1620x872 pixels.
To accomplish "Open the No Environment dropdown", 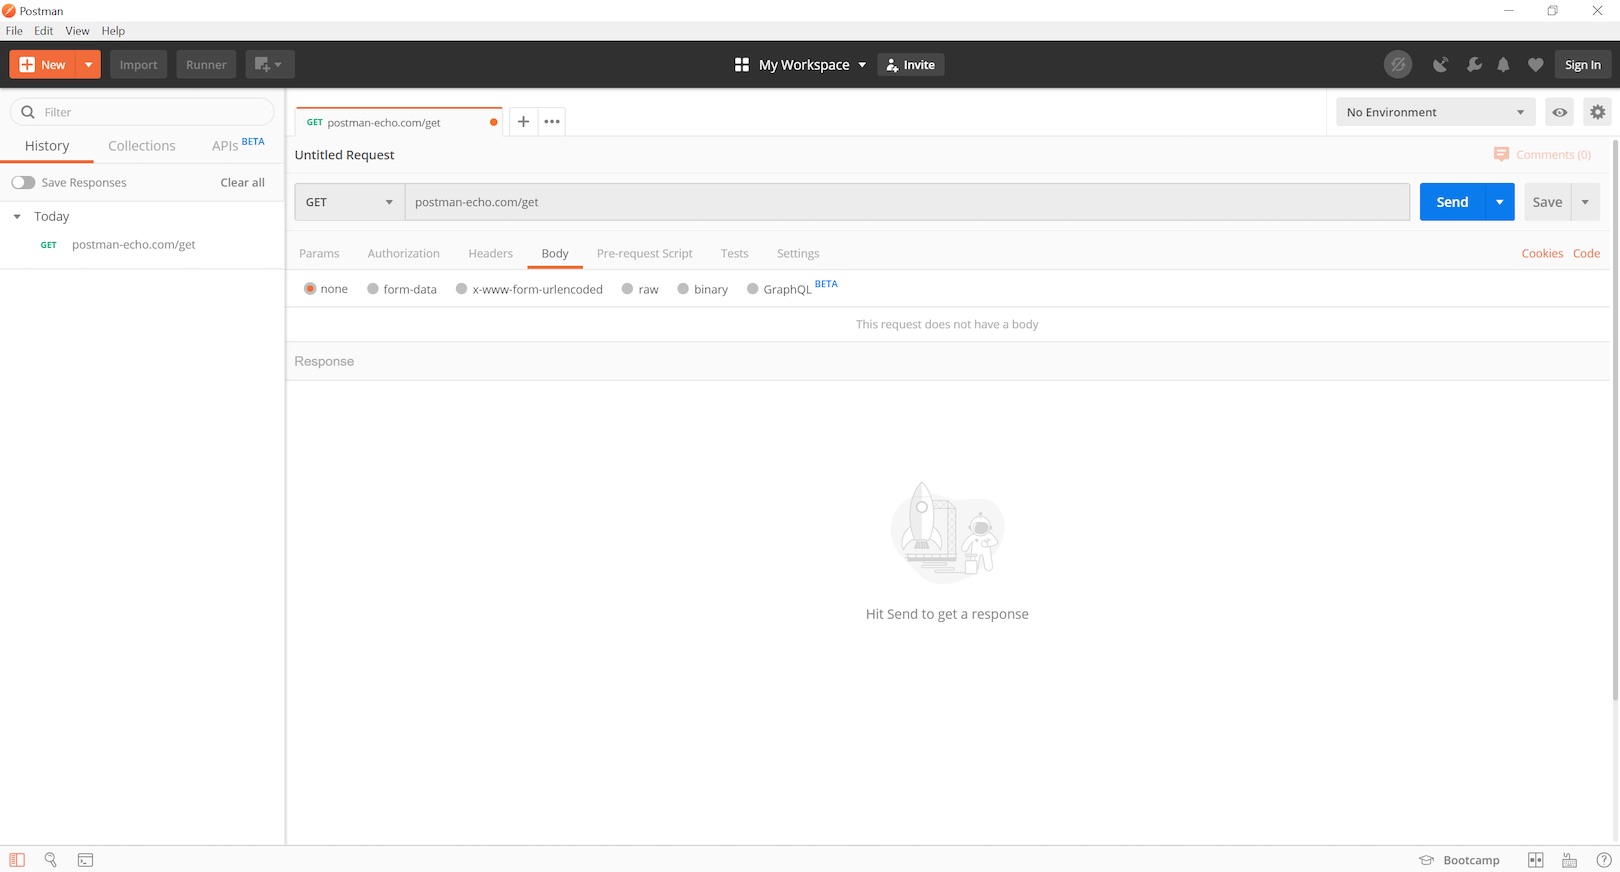I will pos(1435,112).
